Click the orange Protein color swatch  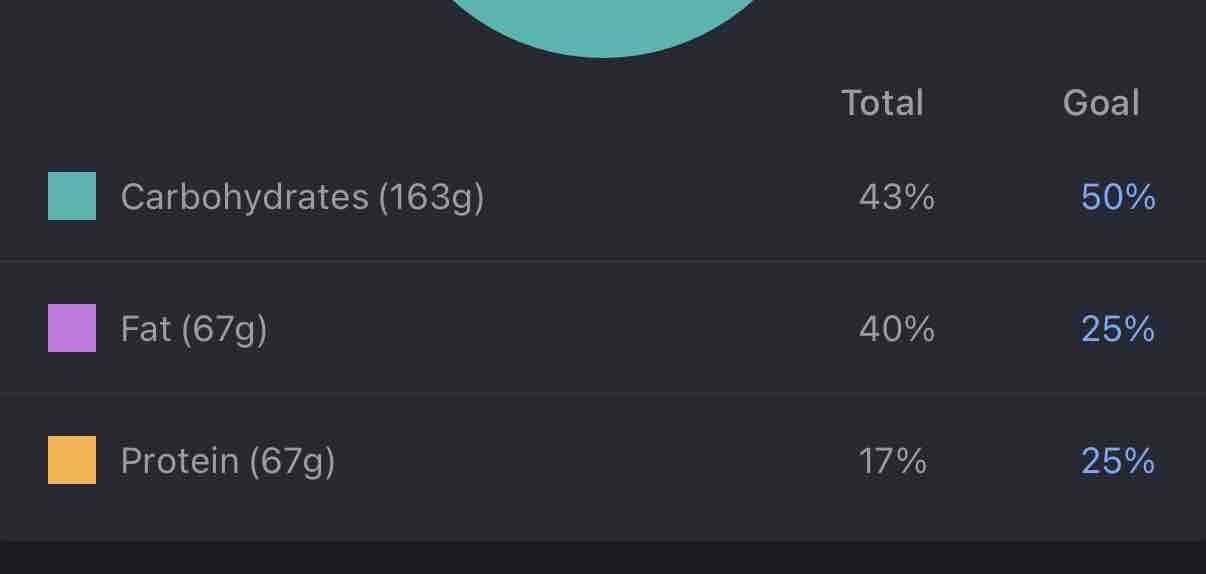[x=72, y=460]
